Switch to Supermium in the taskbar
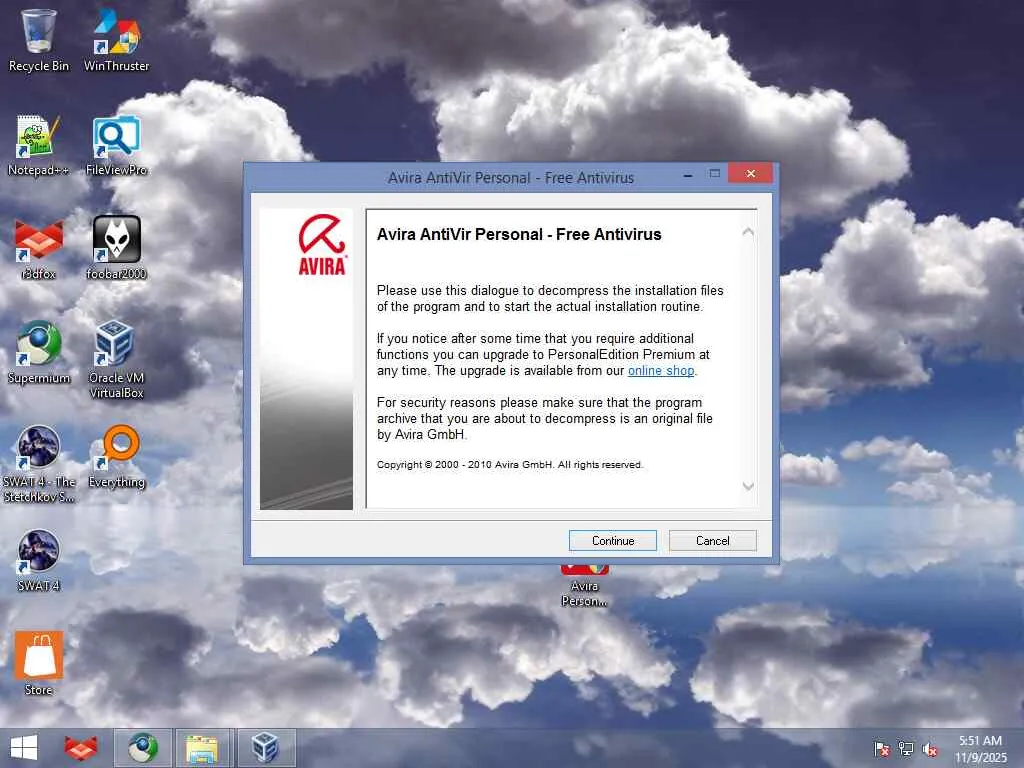The width and height of the screenshot is (1024, 768). pyautogui.click(x=142, y=748)
